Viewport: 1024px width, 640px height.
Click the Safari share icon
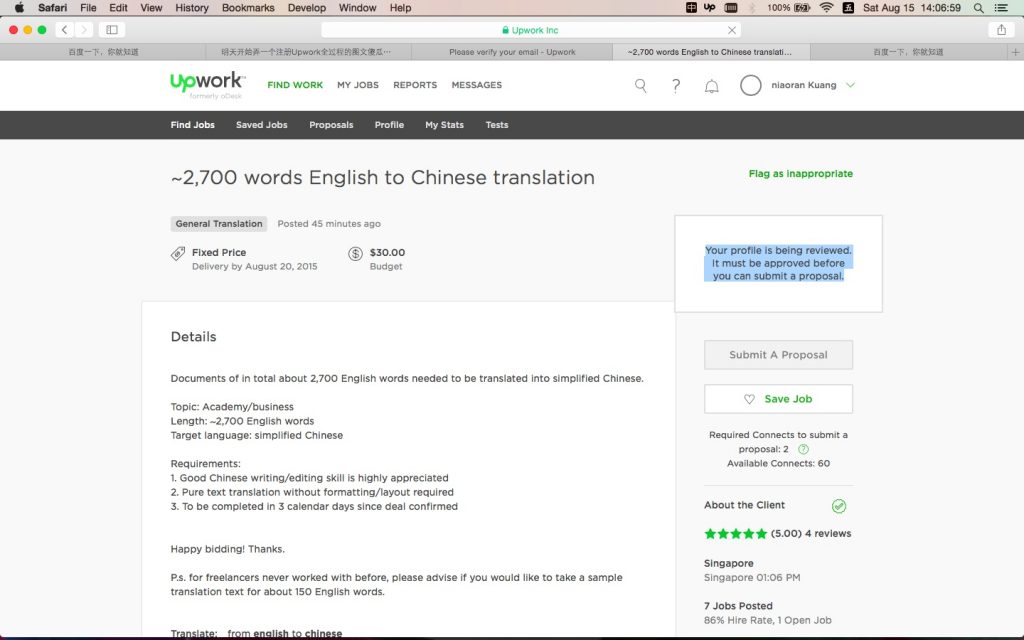point(1001,29)
